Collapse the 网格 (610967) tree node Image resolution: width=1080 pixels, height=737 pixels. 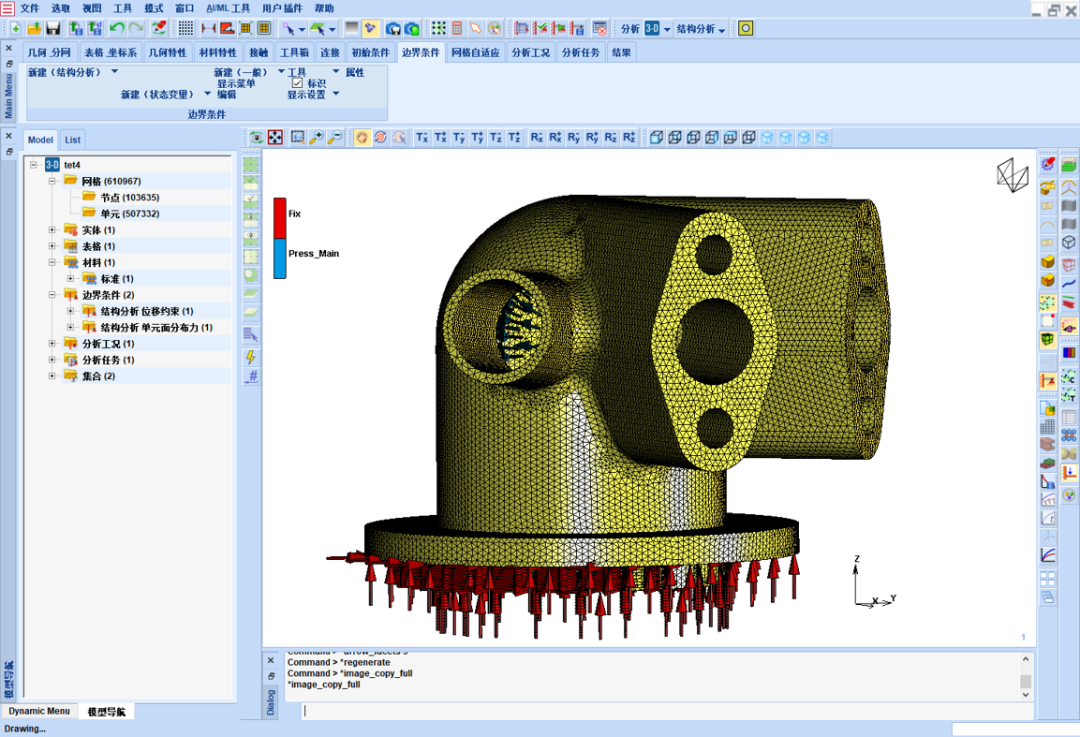[x=52, y=180]
